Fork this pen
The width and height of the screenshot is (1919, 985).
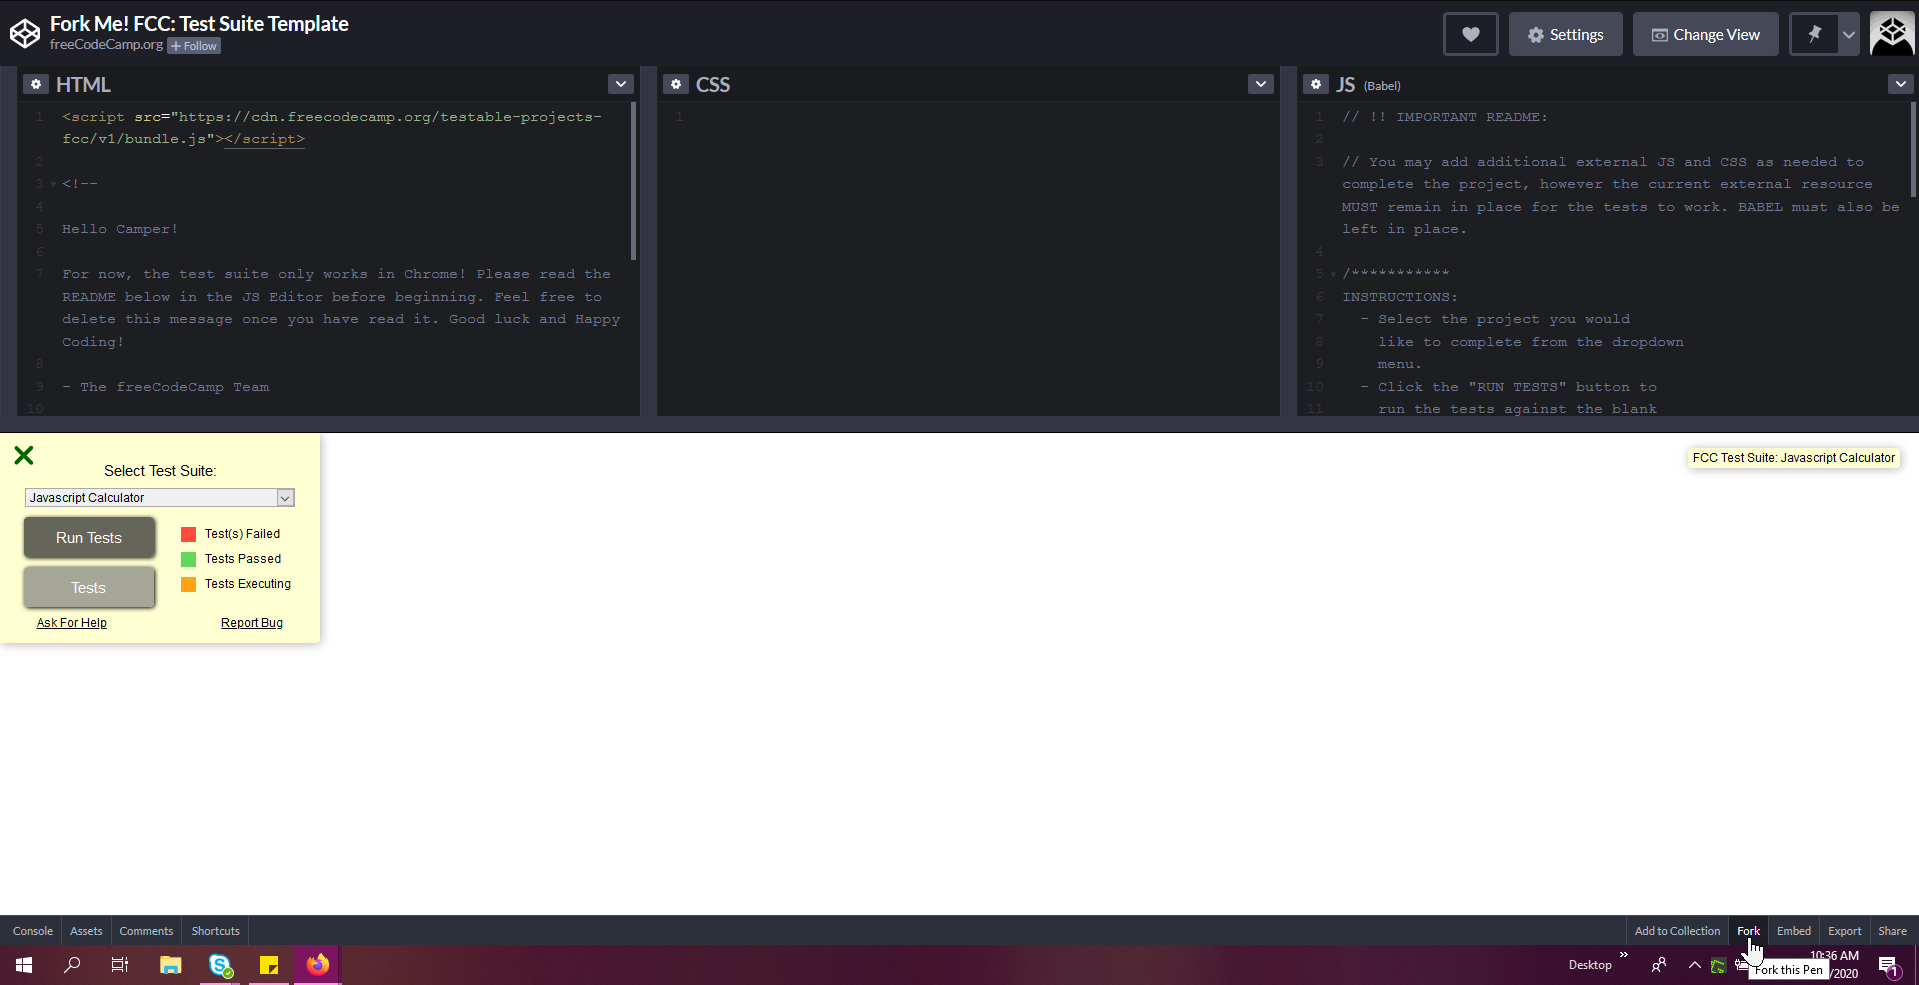[x=1748, y=931]
